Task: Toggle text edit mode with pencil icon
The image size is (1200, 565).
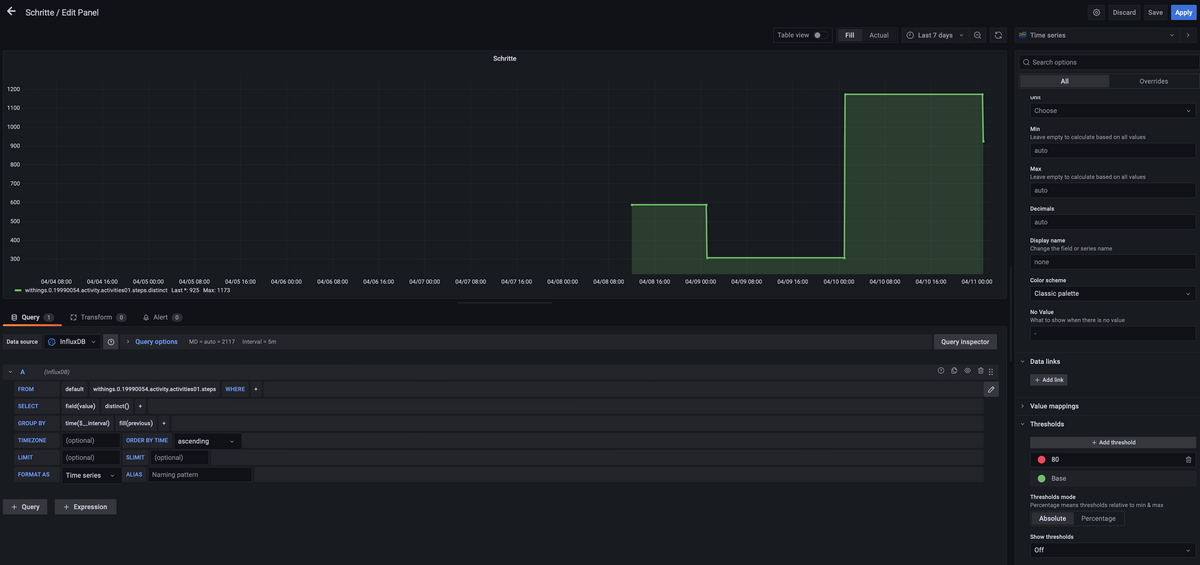Action: (x=990, y=389)
